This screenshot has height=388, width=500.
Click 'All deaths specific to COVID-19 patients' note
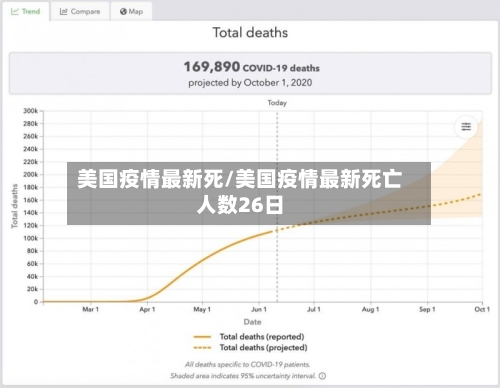click(x=248, y=365)
